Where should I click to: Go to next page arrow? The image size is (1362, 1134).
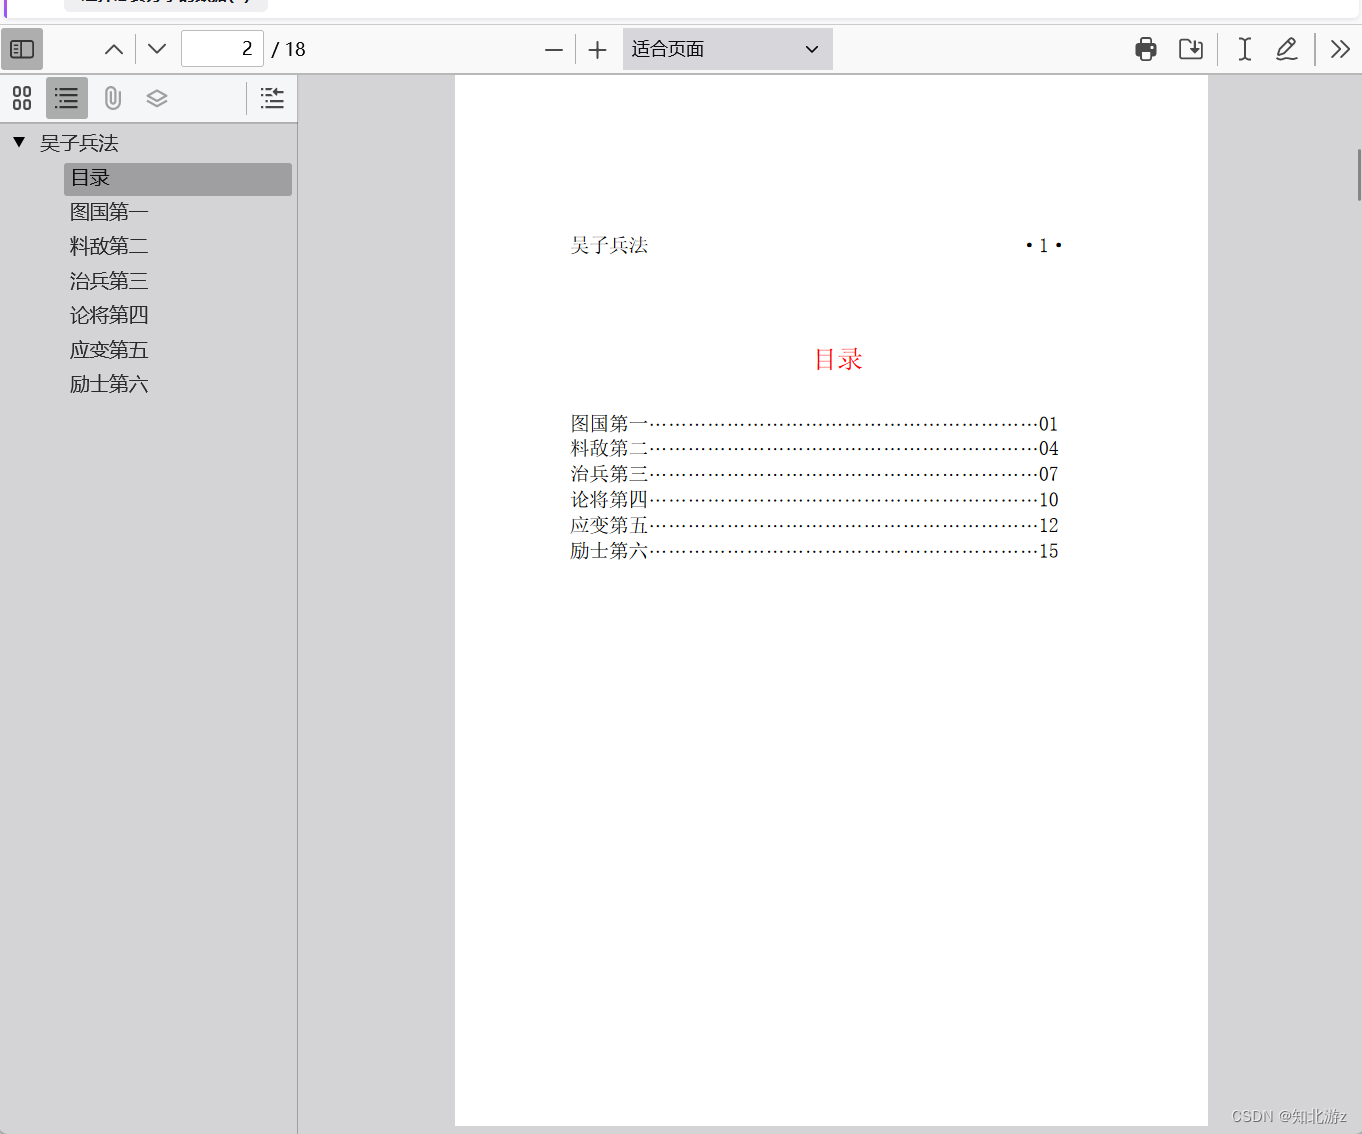coord(157,49)
